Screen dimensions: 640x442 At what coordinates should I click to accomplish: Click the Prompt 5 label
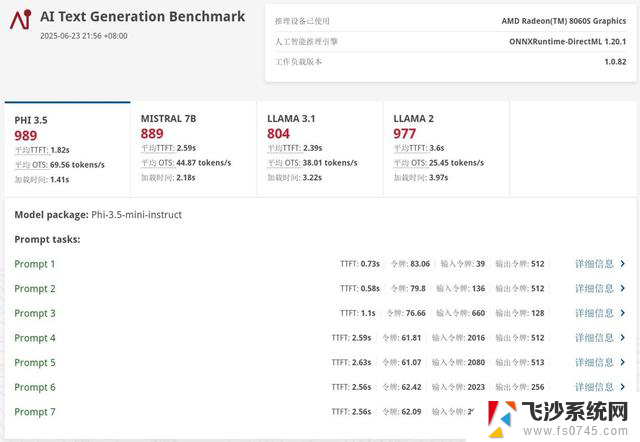click(35, 362)
